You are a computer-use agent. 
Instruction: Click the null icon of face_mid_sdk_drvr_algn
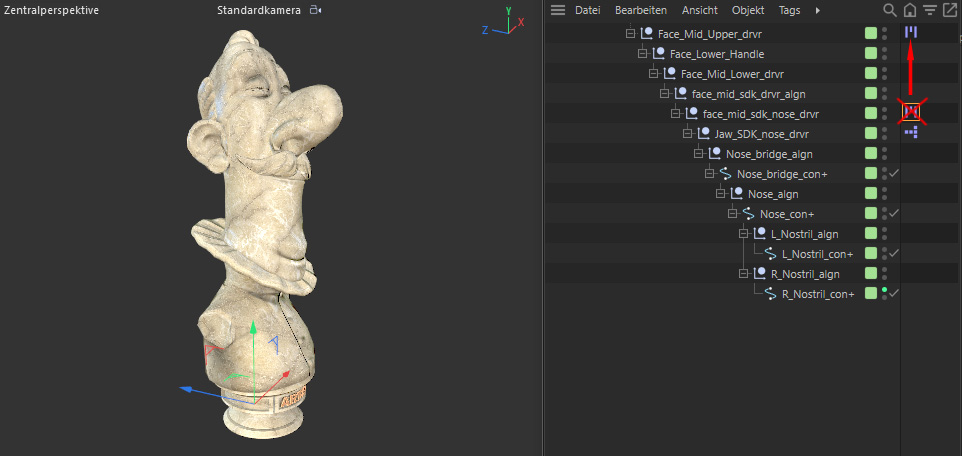[681, 93]
